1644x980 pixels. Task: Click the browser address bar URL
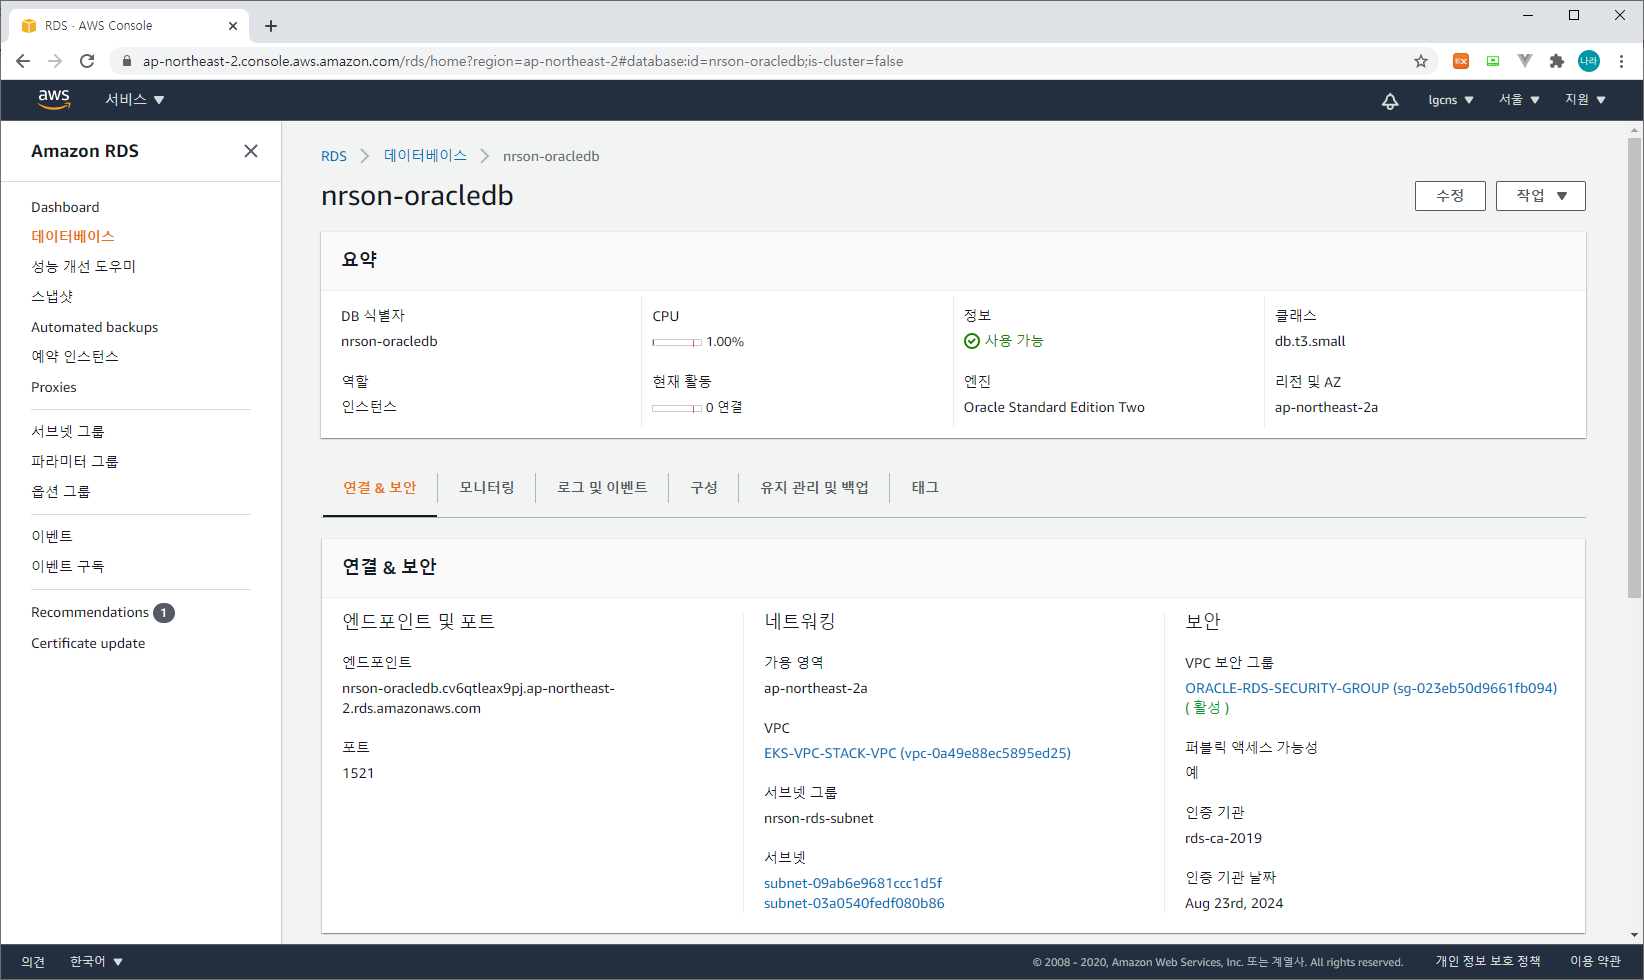[523, 61]
